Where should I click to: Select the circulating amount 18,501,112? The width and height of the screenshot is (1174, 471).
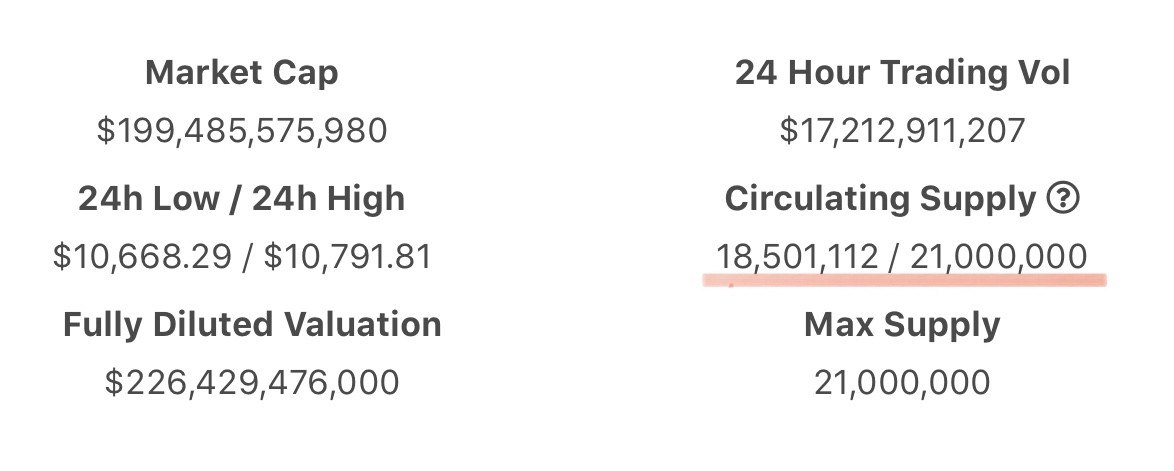tap(797, 257)
